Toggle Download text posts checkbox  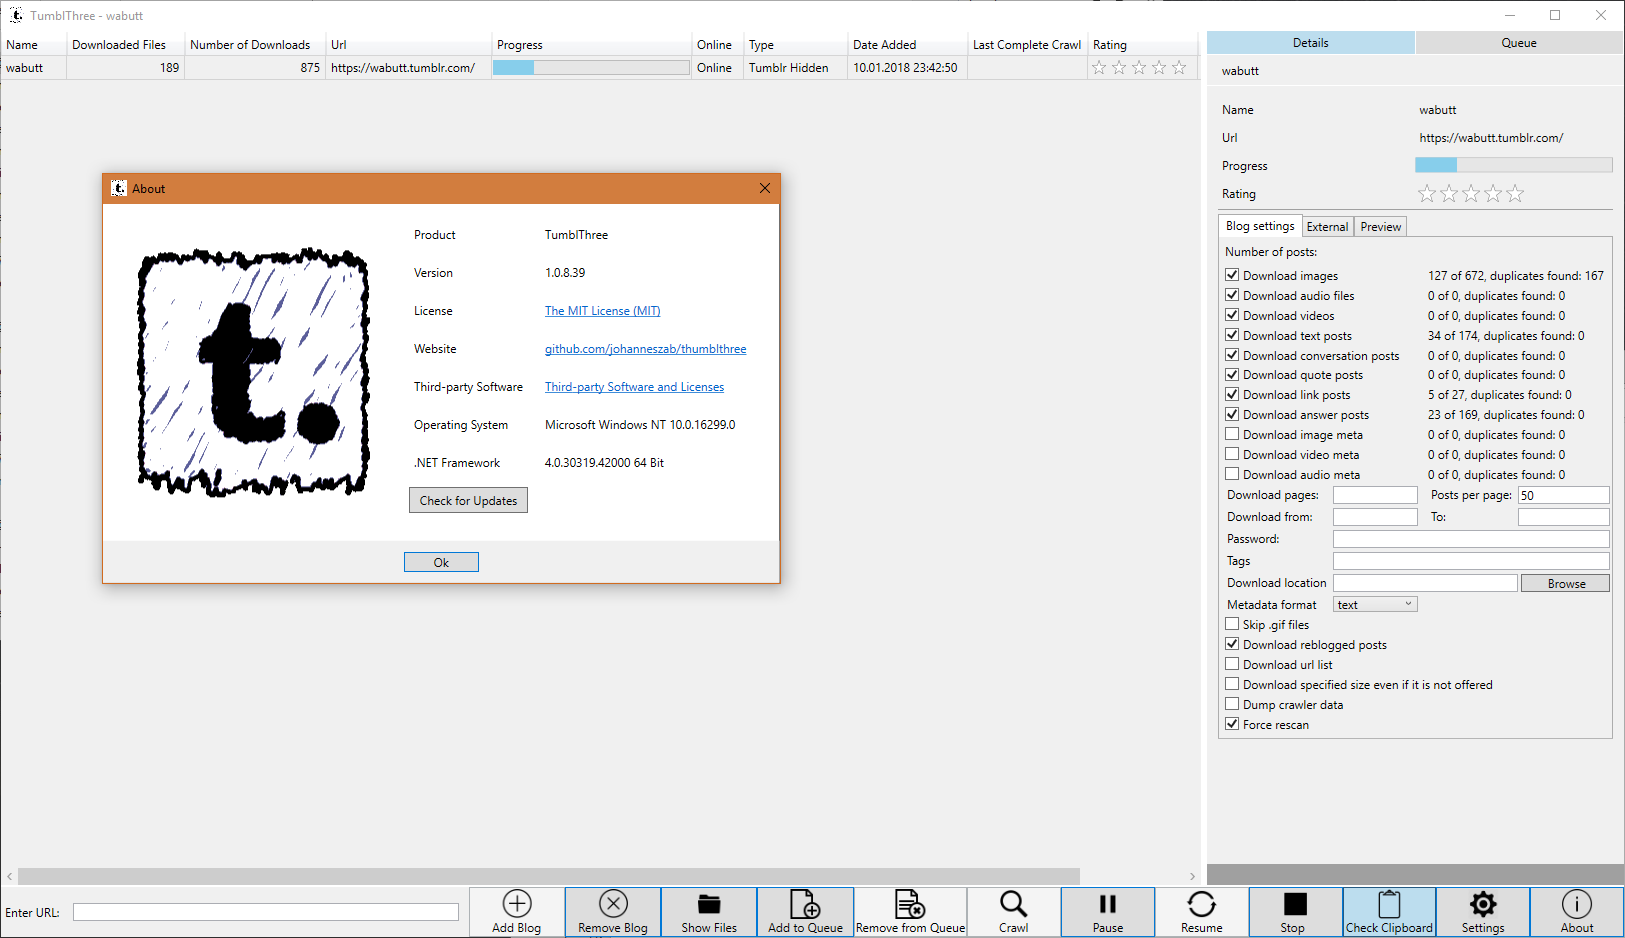(1232, 335)
